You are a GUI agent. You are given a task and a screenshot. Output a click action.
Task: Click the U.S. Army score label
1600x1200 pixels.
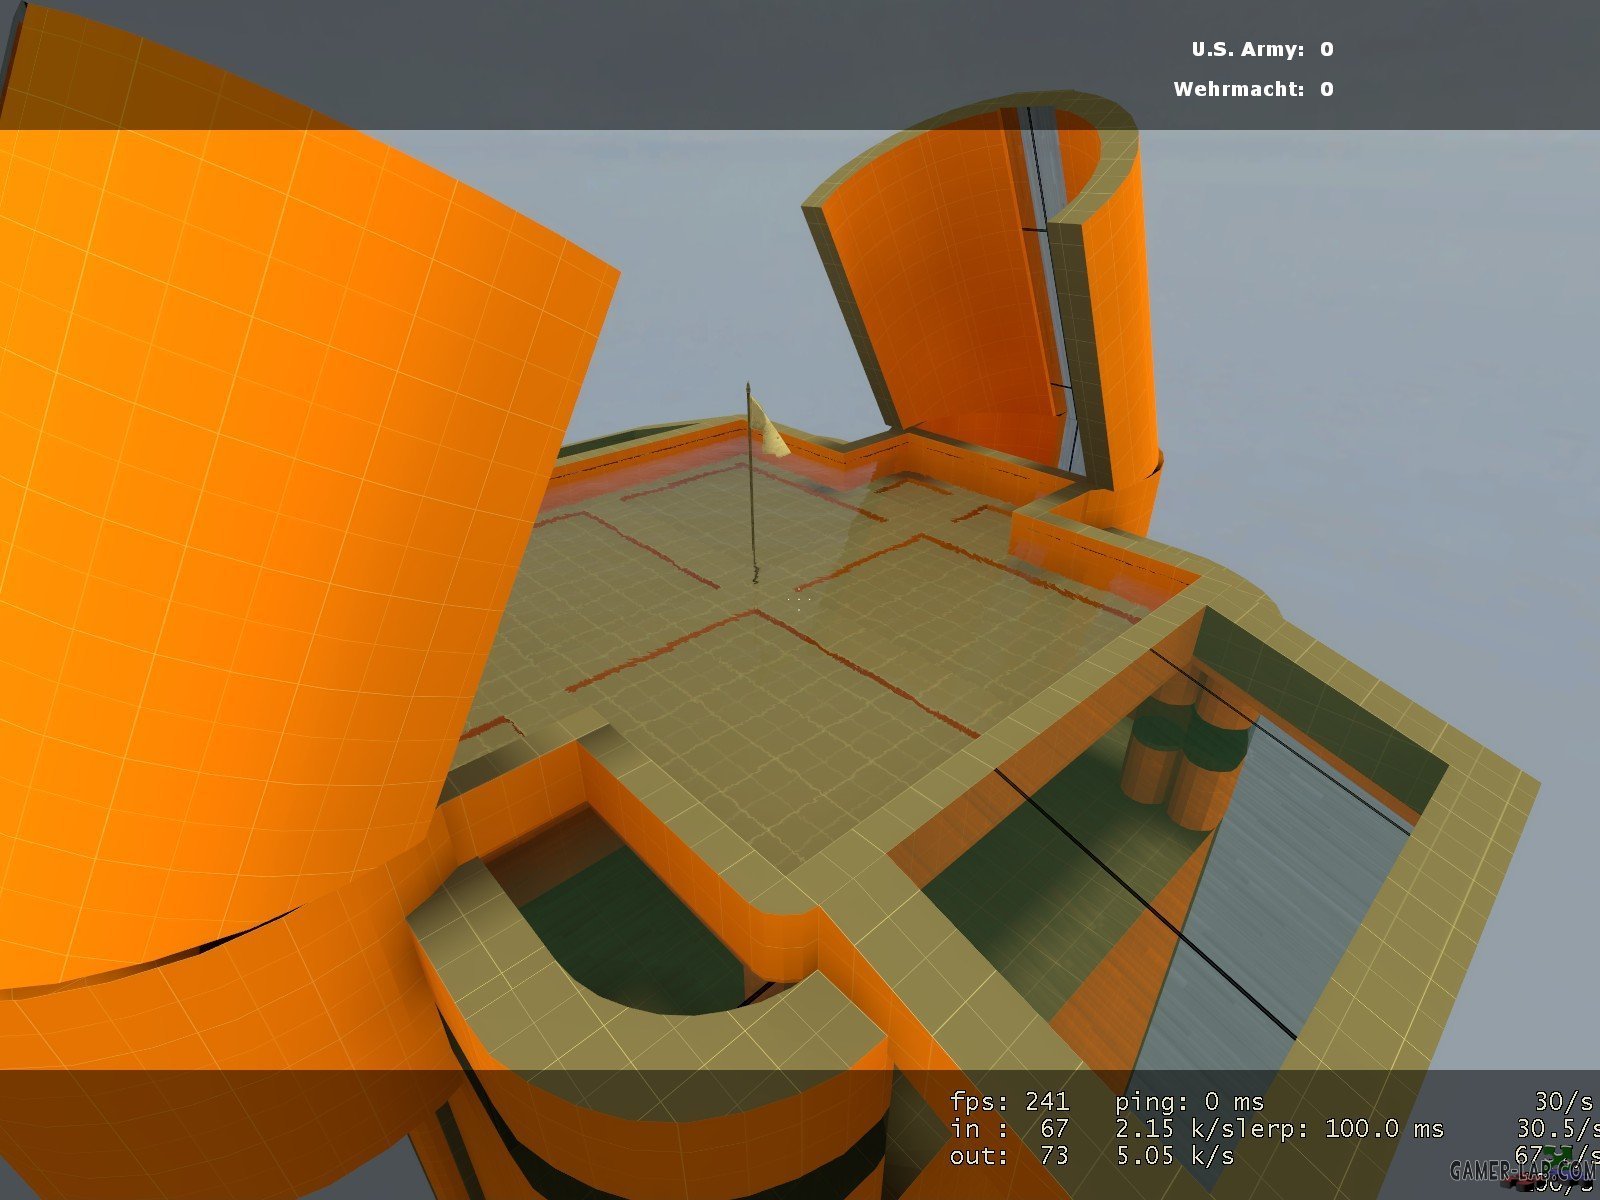point(1247,49)
